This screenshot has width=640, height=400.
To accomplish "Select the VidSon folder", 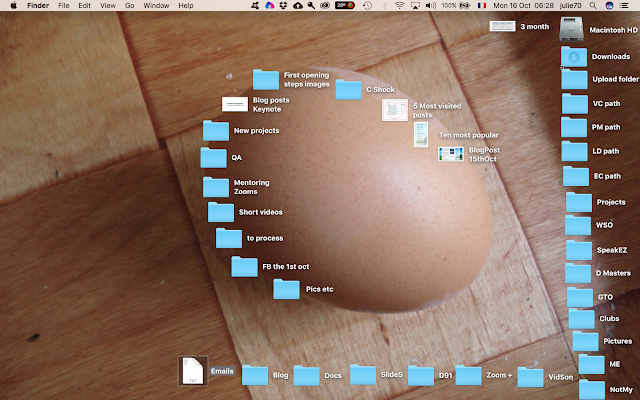I will [531, 377].
